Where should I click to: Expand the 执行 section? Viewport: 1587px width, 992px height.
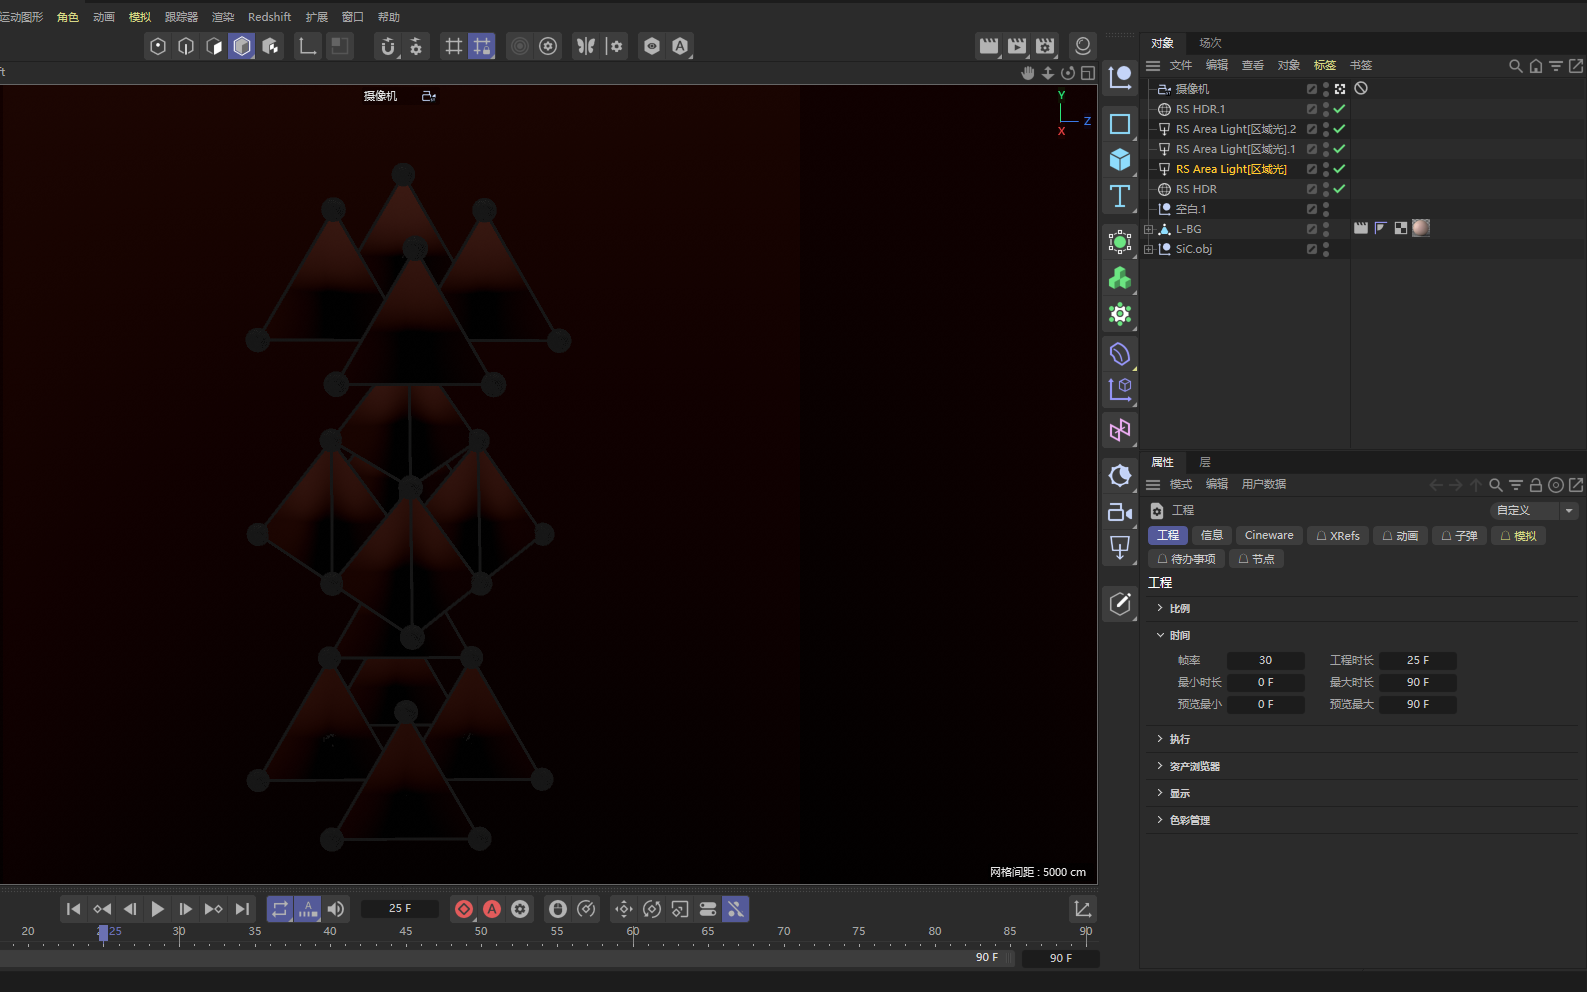(1160, 739)
